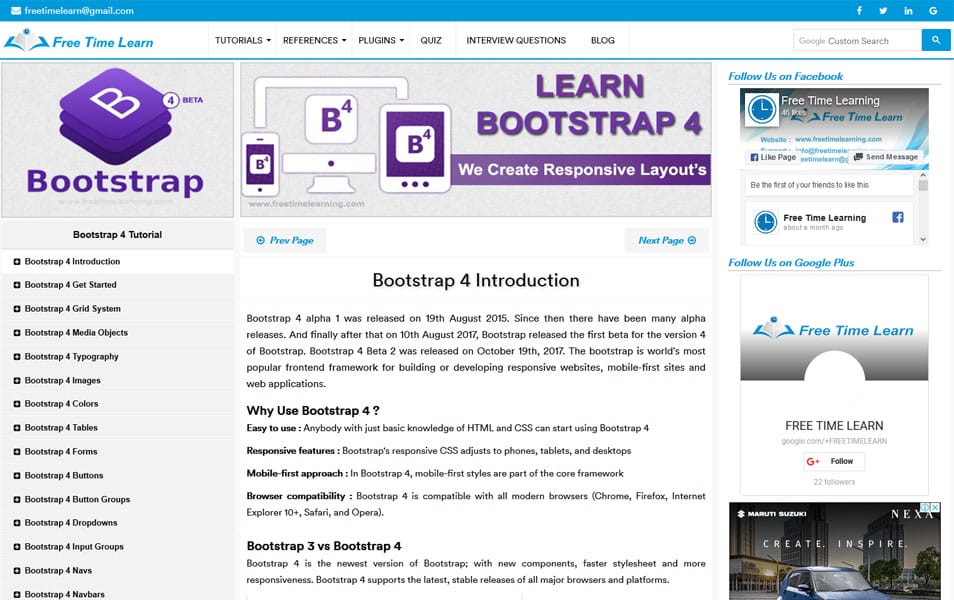The height and width of the screenshot is (600, 954).
Task: Open the PLUGINS dropdown menu
Action: coord(381,40)
